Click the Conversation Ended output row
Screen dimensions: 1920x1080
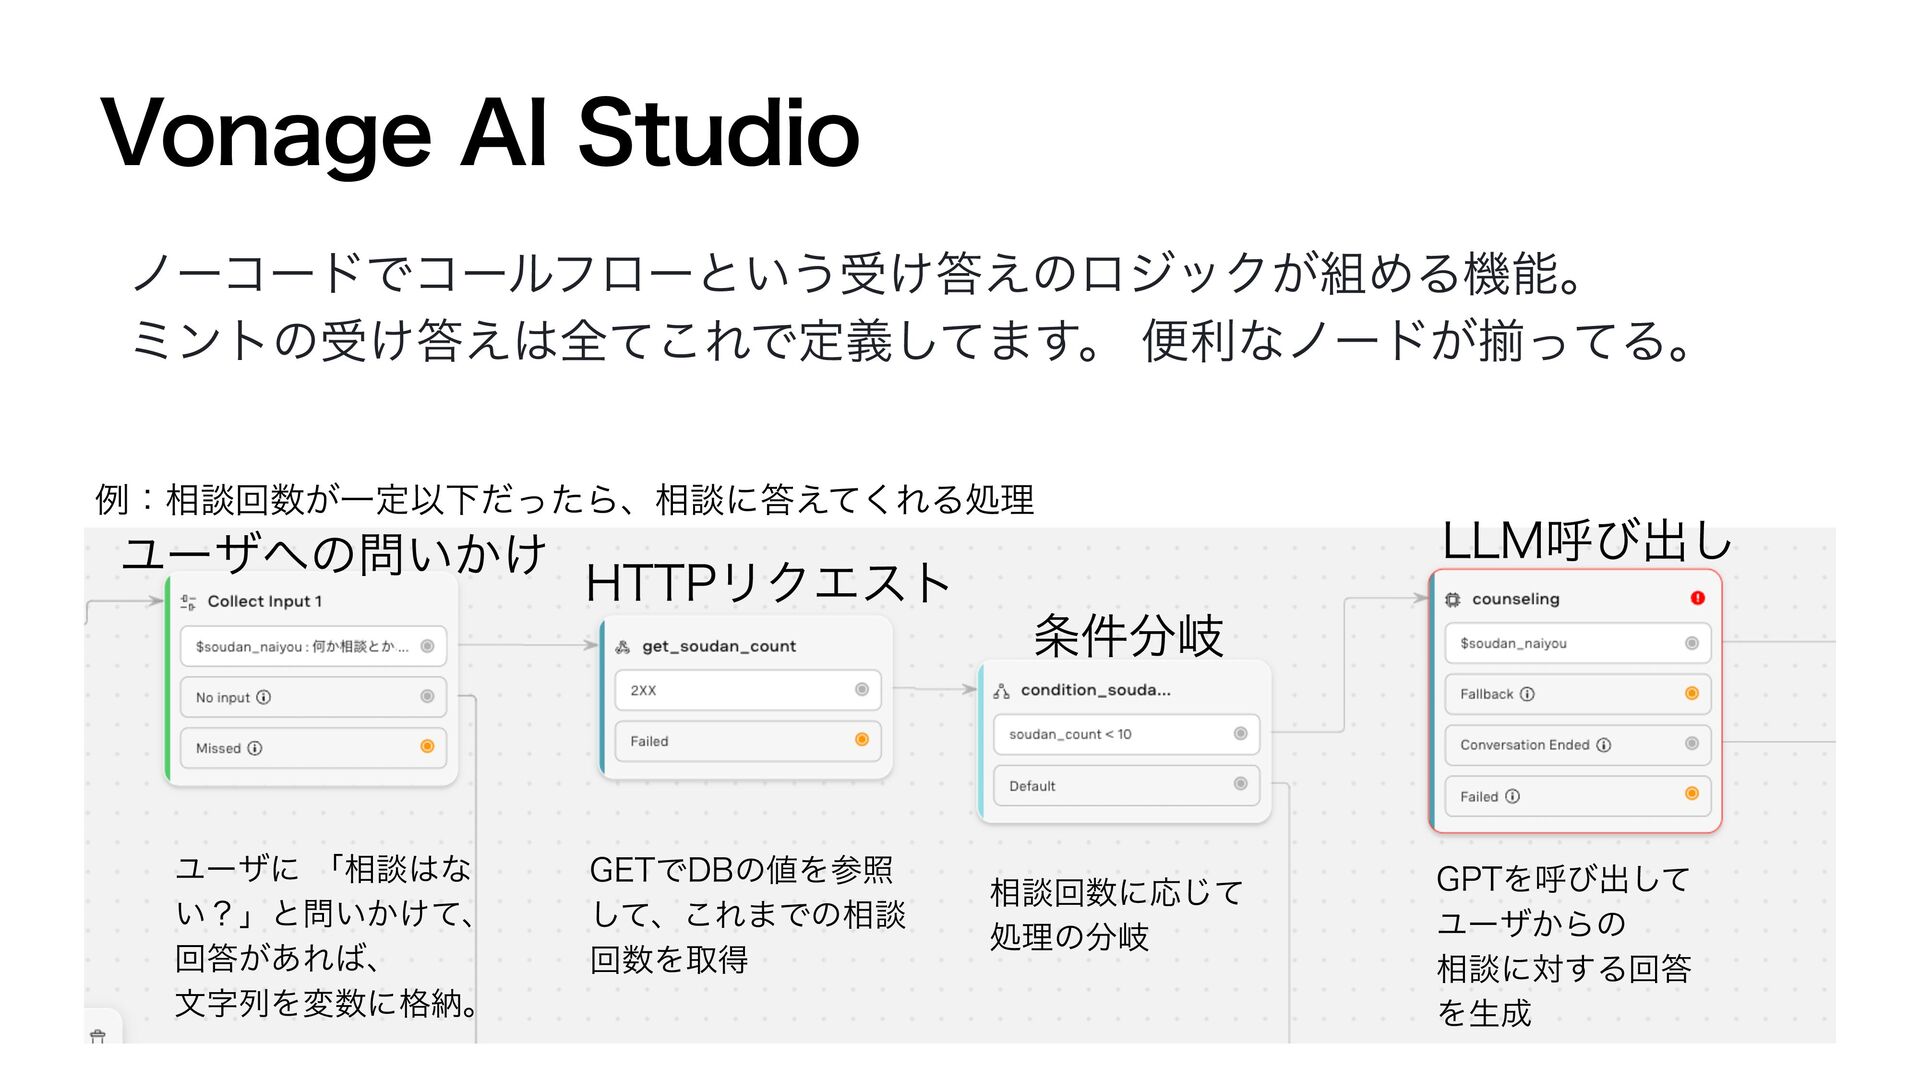click(x=1578, y=745)
